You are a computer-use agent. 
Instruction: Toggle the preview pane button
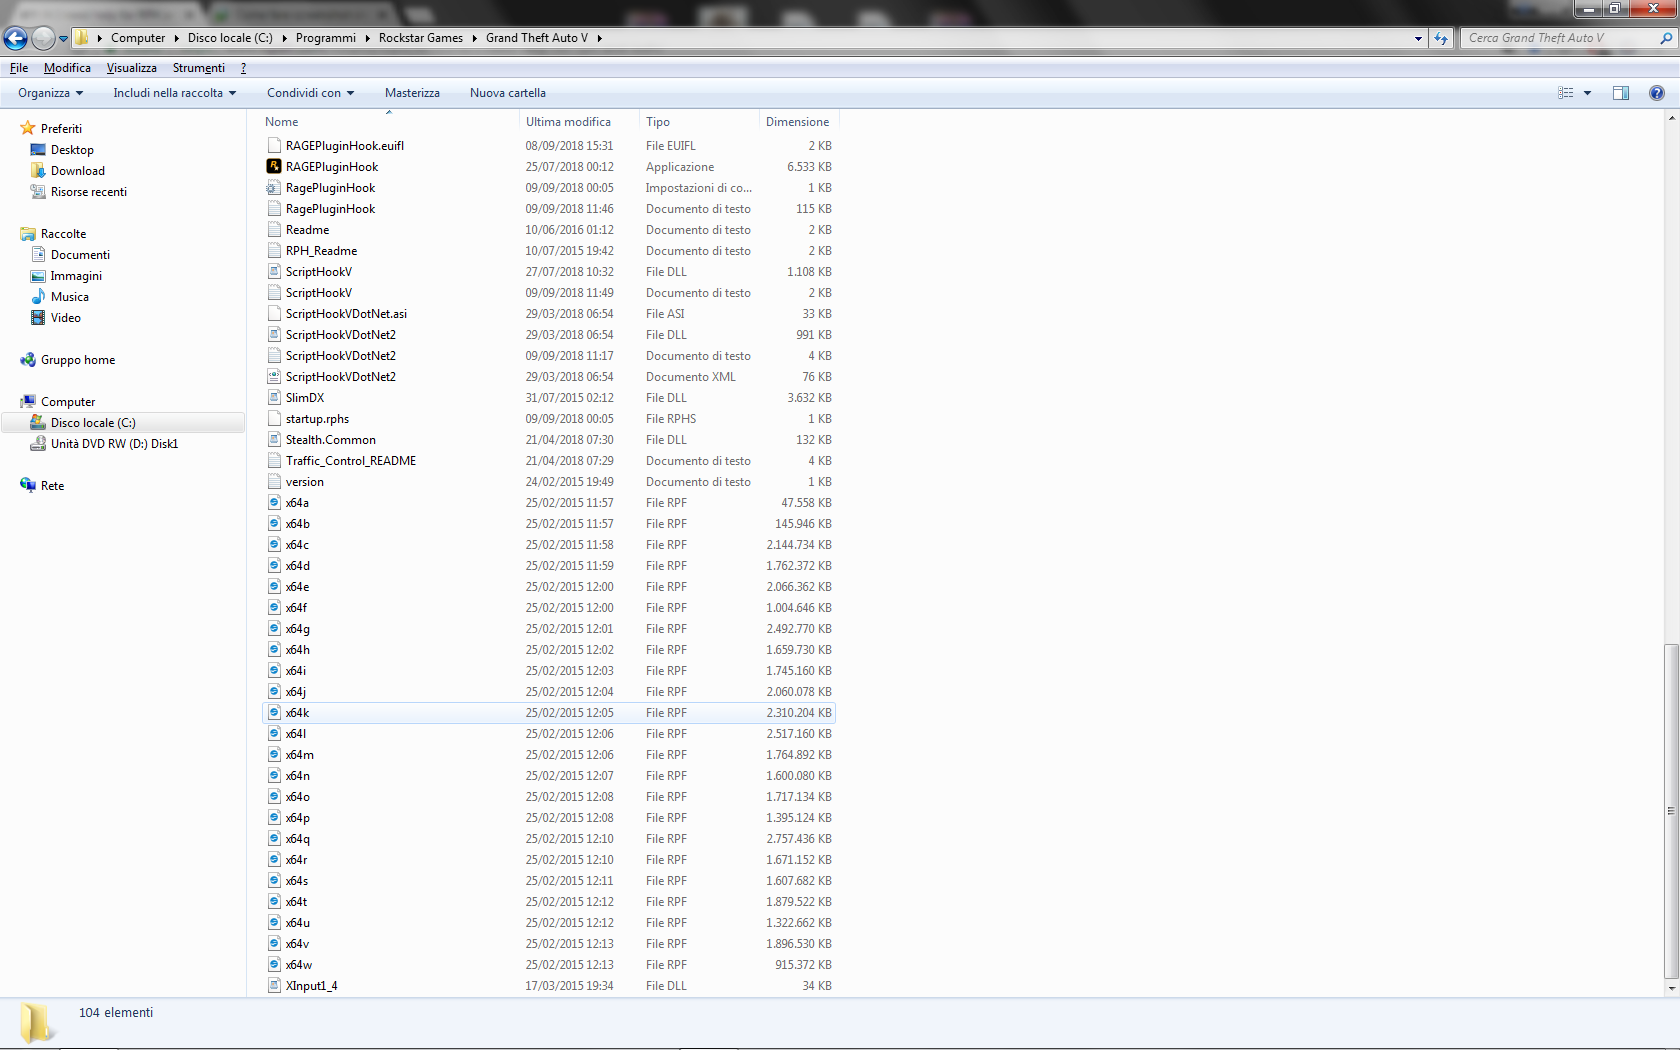click(1621, 93)
